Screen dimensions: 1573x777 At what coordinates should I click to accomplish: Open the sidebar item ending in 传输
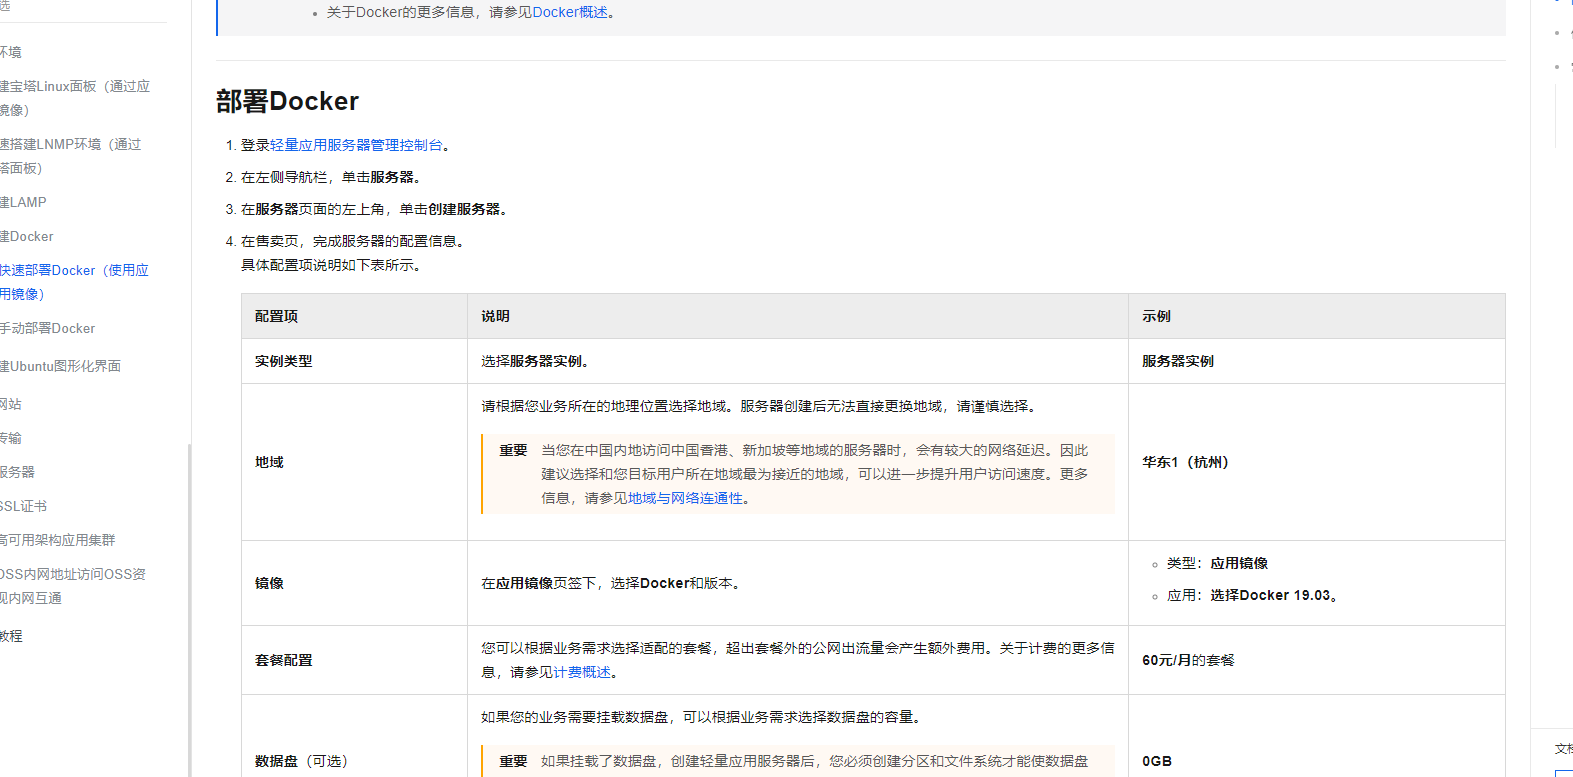pyautogui.click(x=10, y=438)
